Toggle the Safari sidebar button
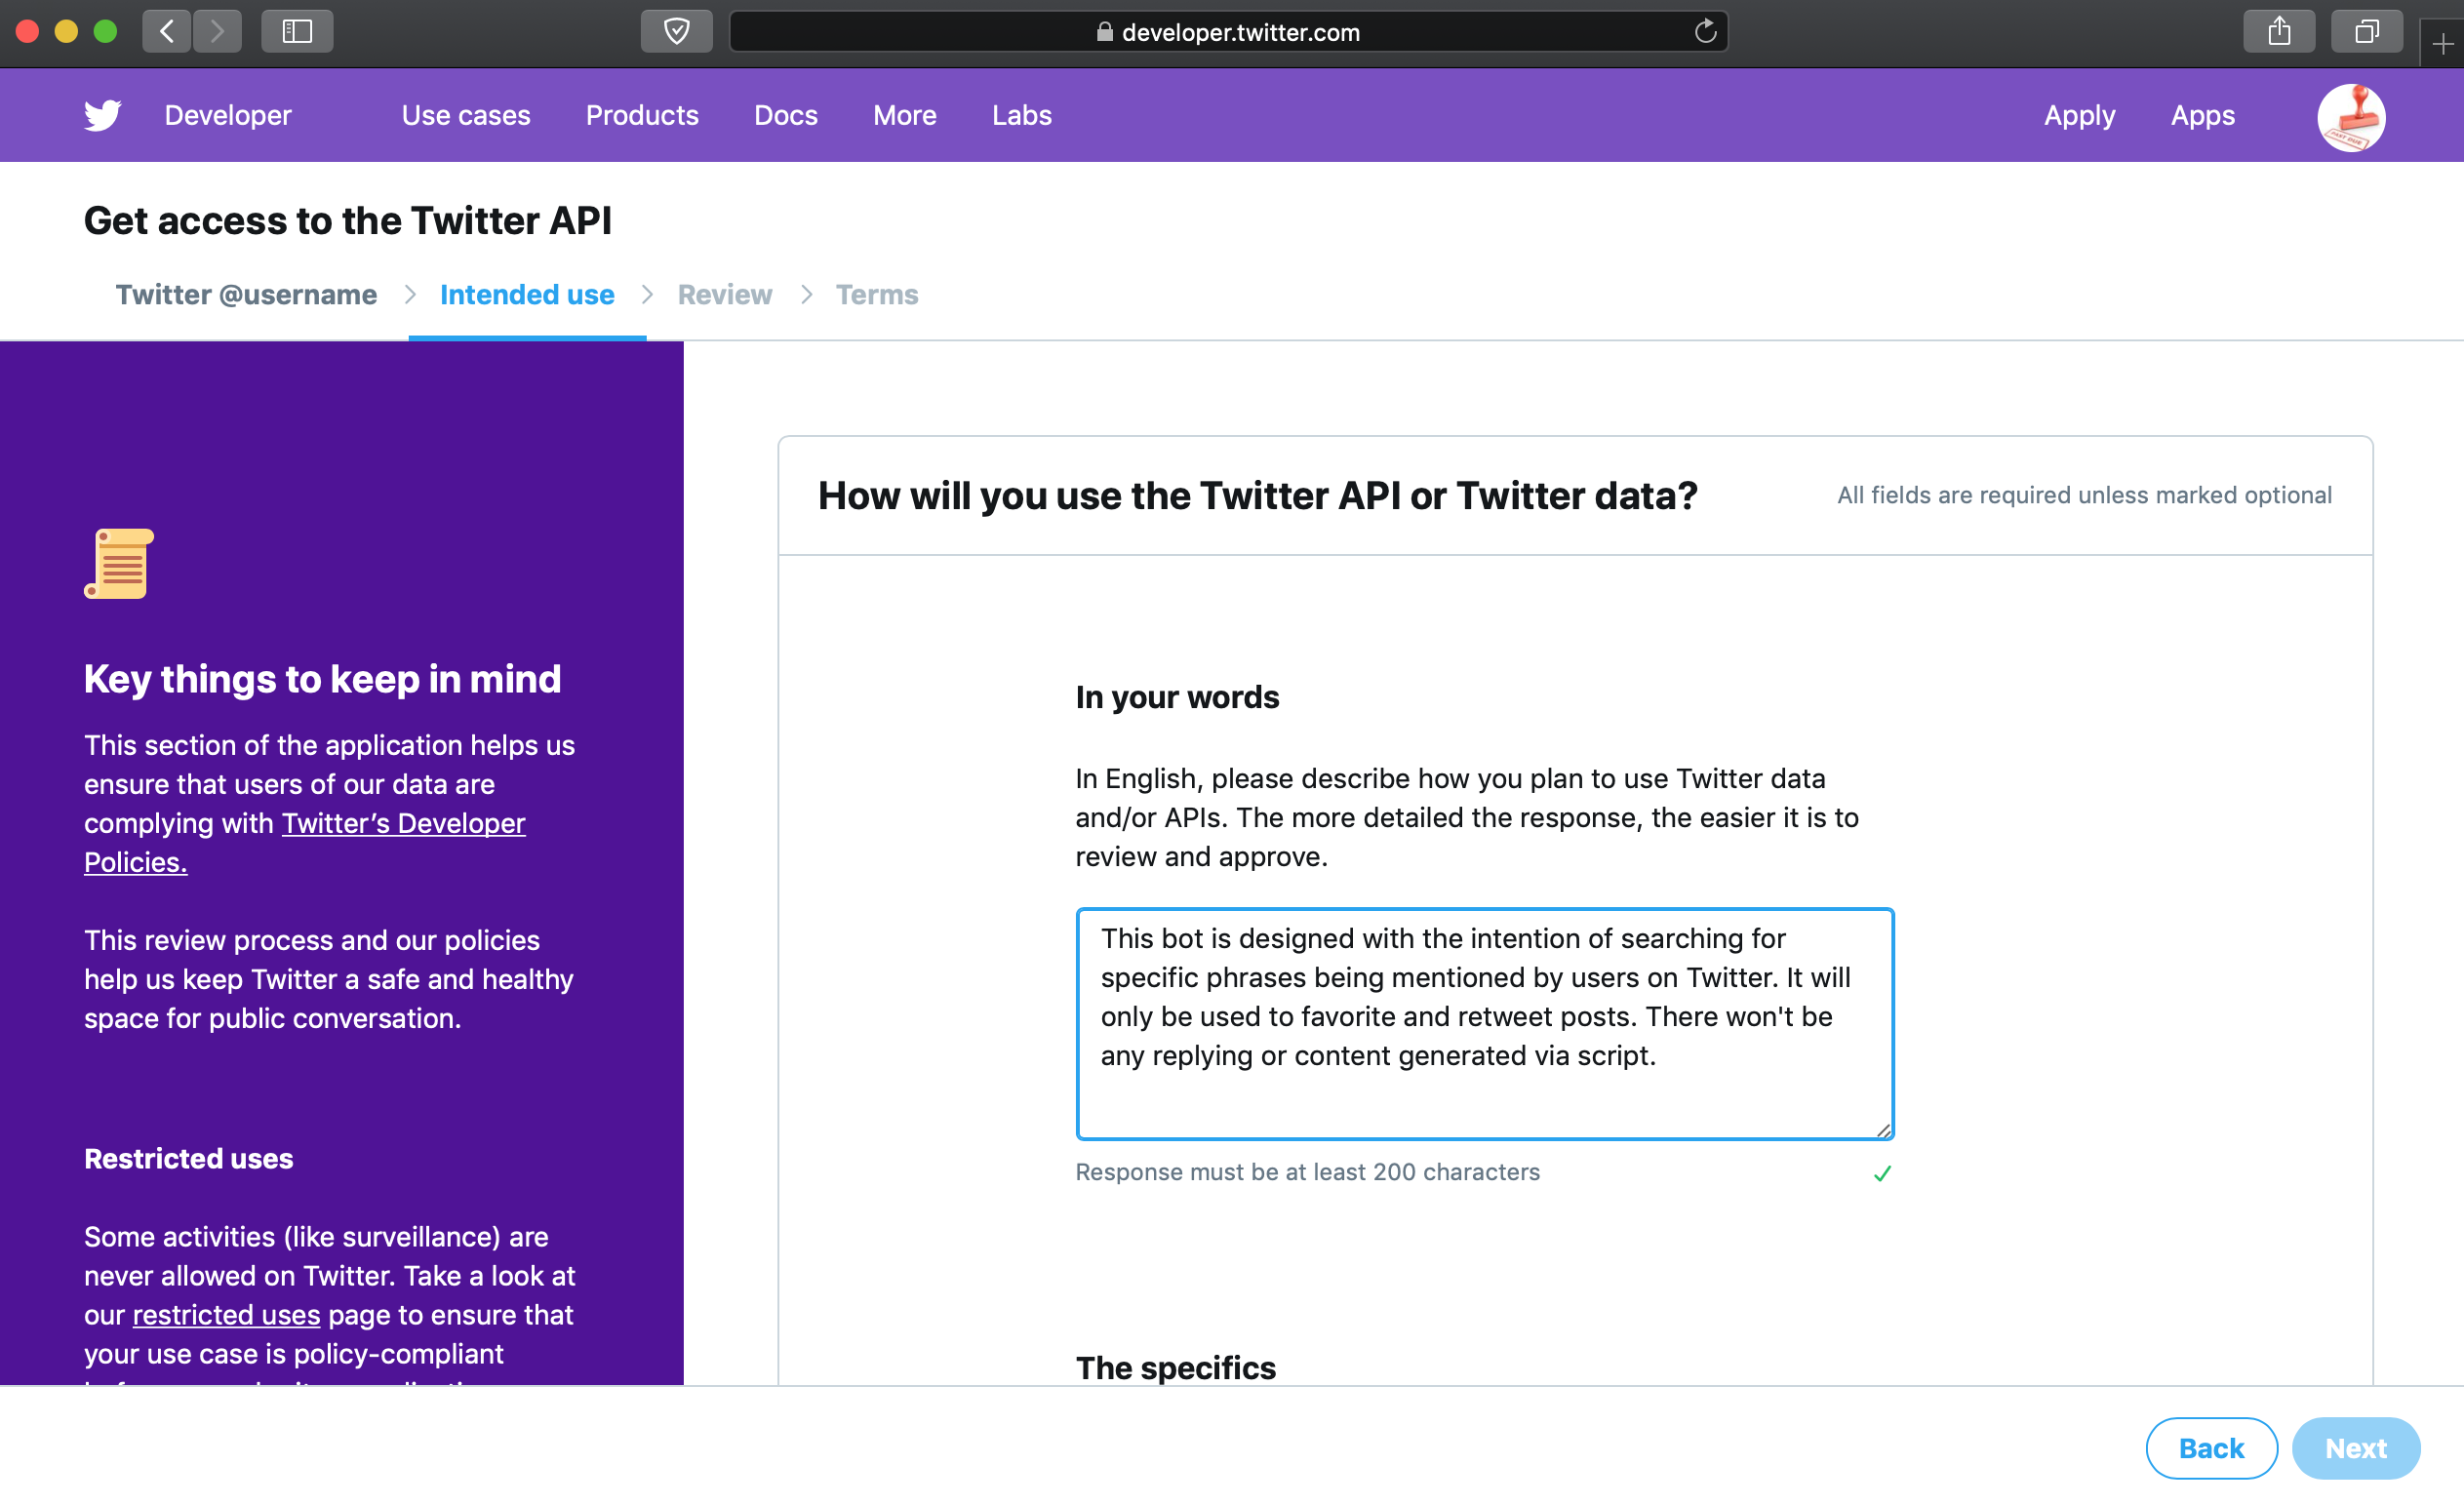2464x1505 pixels. (297, 32)
